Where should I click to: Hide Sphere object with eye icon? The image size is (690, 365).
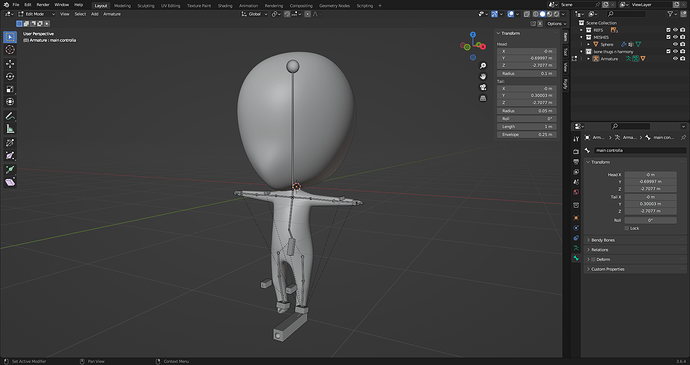pyautogui.click(x=675, y=44)
